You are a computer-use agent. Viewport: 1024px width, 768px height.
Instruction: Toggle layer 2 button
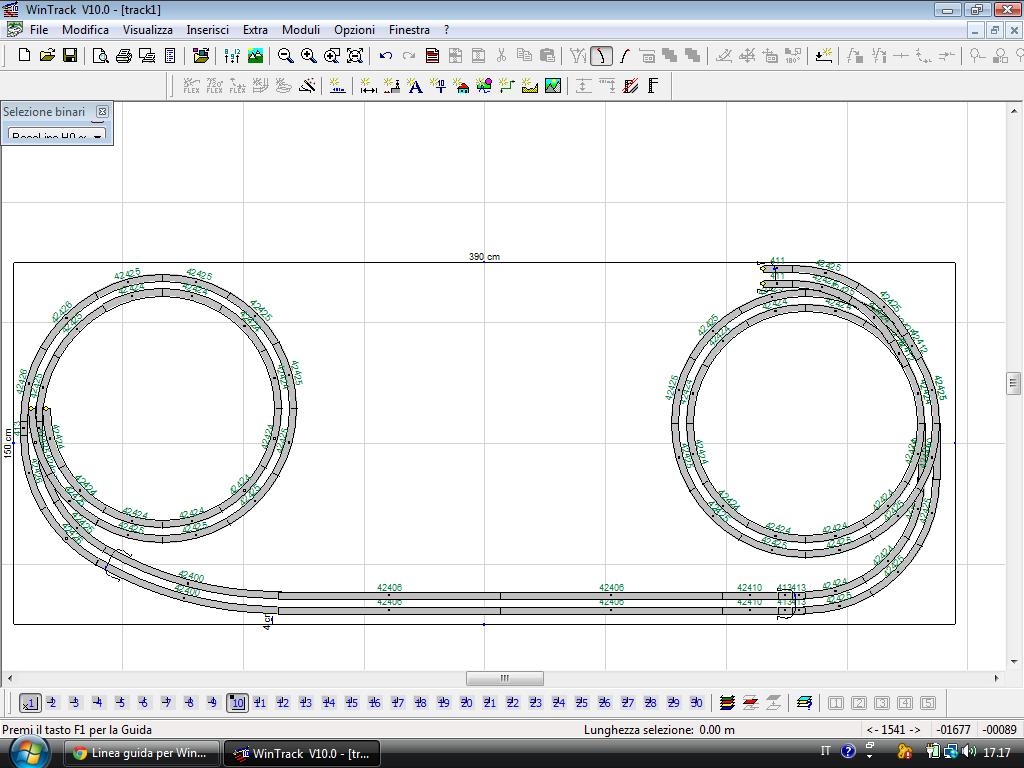[x=52, y=703]
